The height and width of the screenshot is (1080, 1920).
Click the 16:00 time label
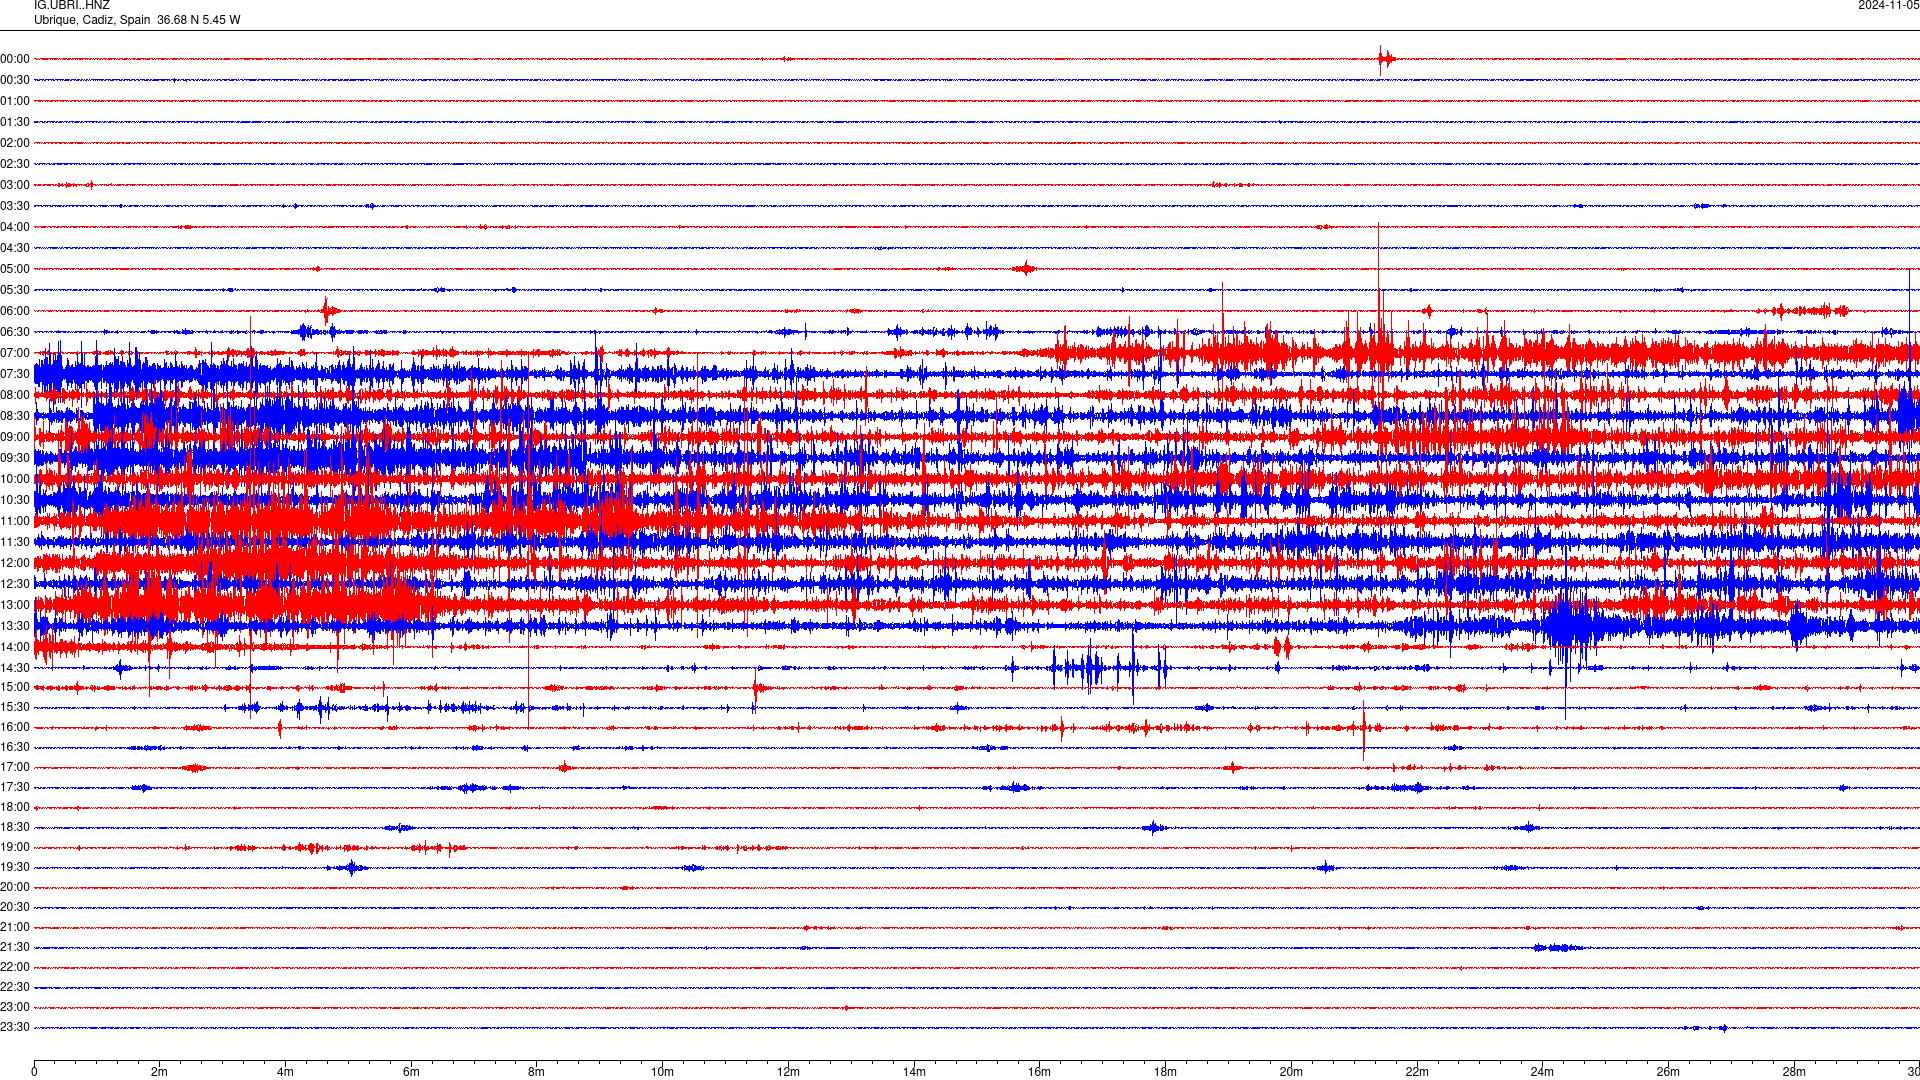pos(15,727)
